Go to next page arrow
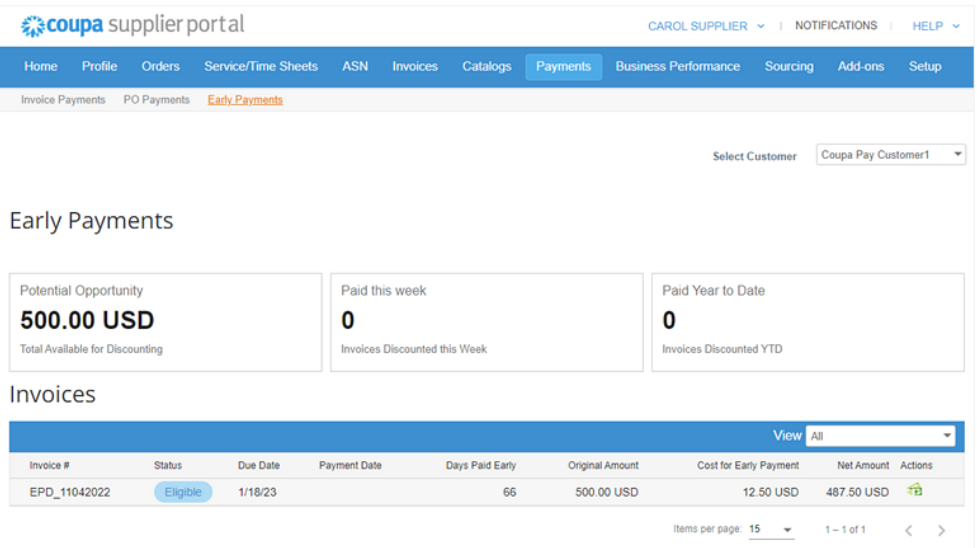 coord(941,530)
